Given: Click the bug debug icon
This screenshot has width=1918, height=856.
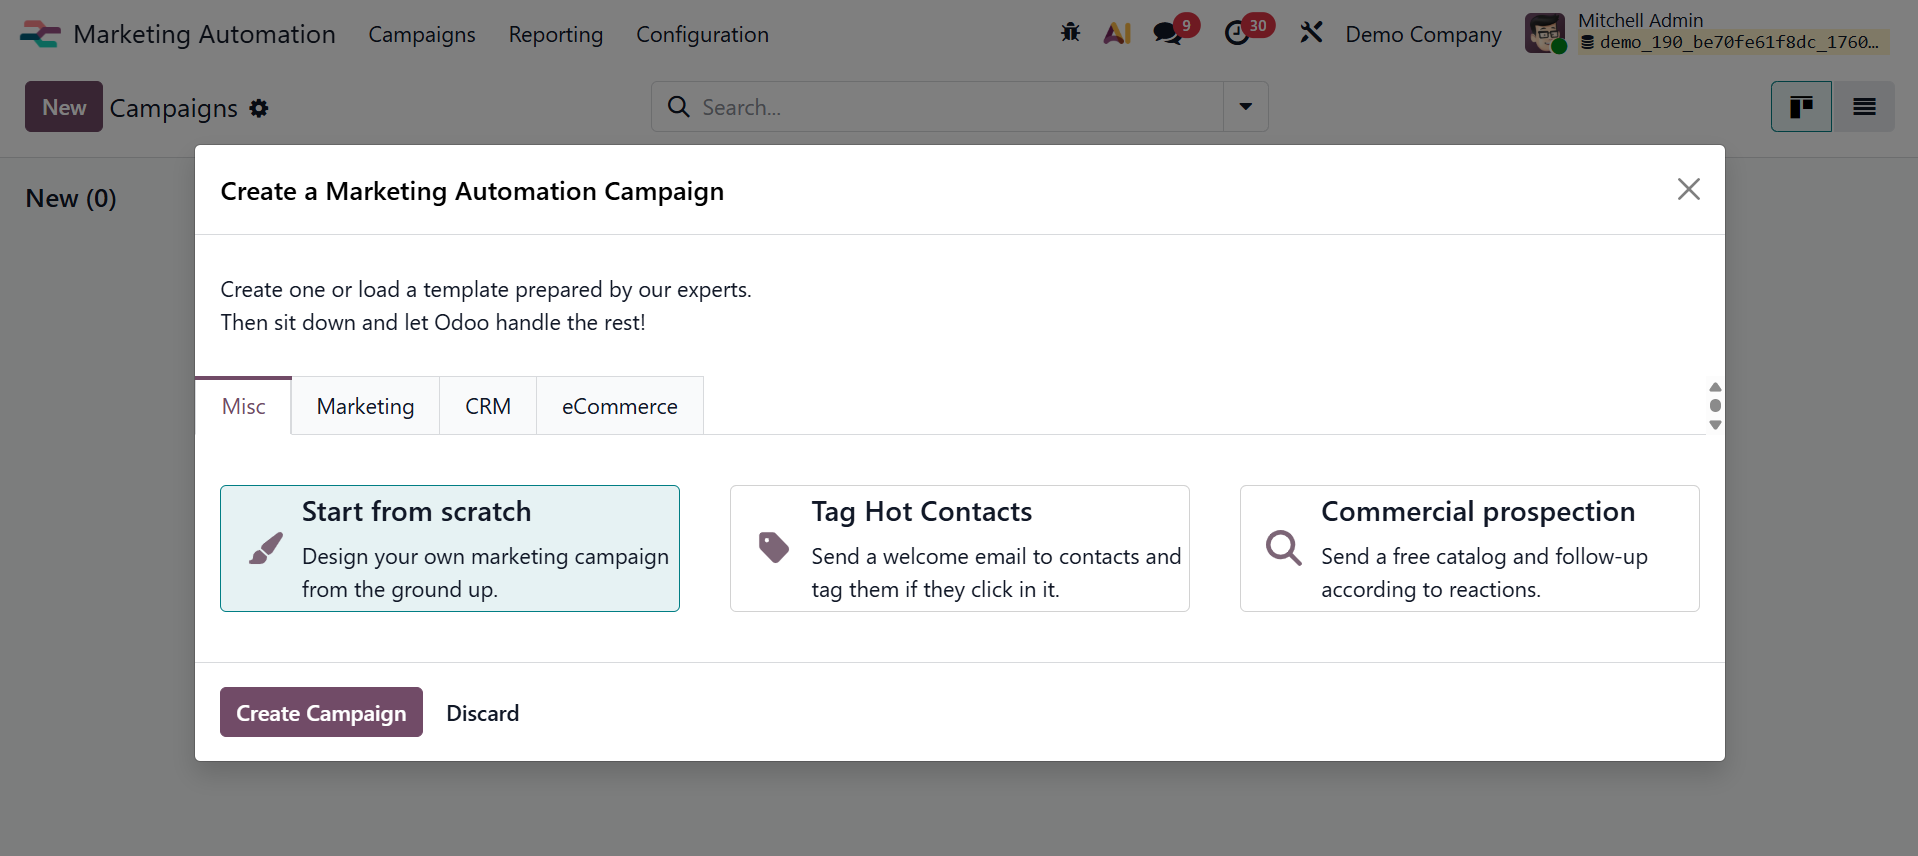Looking at the screenshot, I should coord(1070,33).
